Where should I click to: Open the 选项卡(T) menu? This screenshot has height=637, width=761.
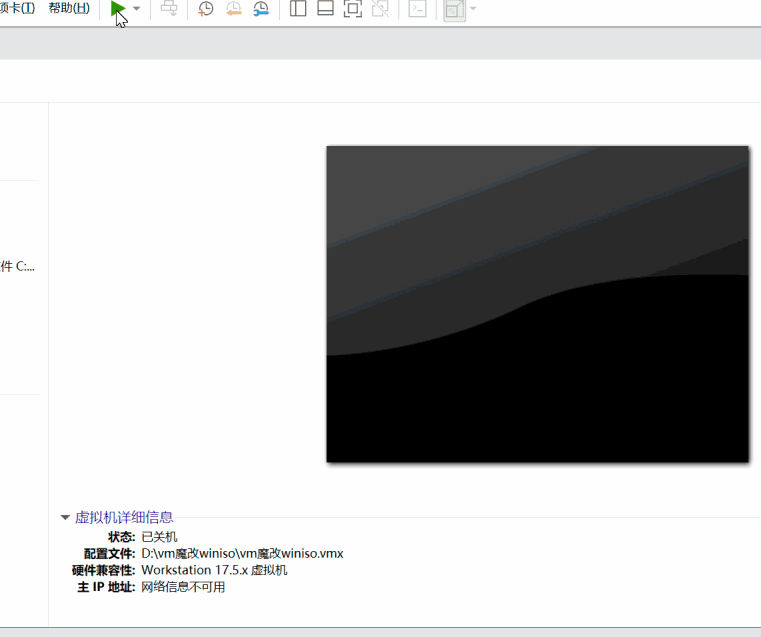(17, 8)
